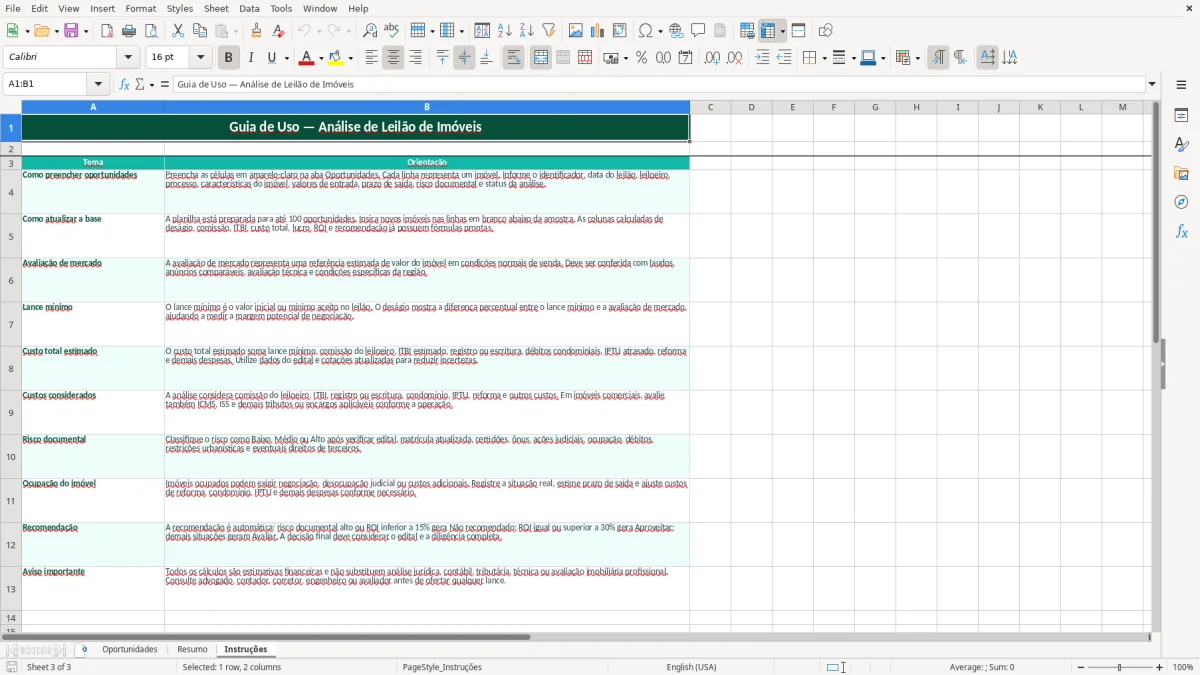This screenshot has width=1200, height=675.
Task: Click Format as Percent icon
Action: [x=641, y=58]
